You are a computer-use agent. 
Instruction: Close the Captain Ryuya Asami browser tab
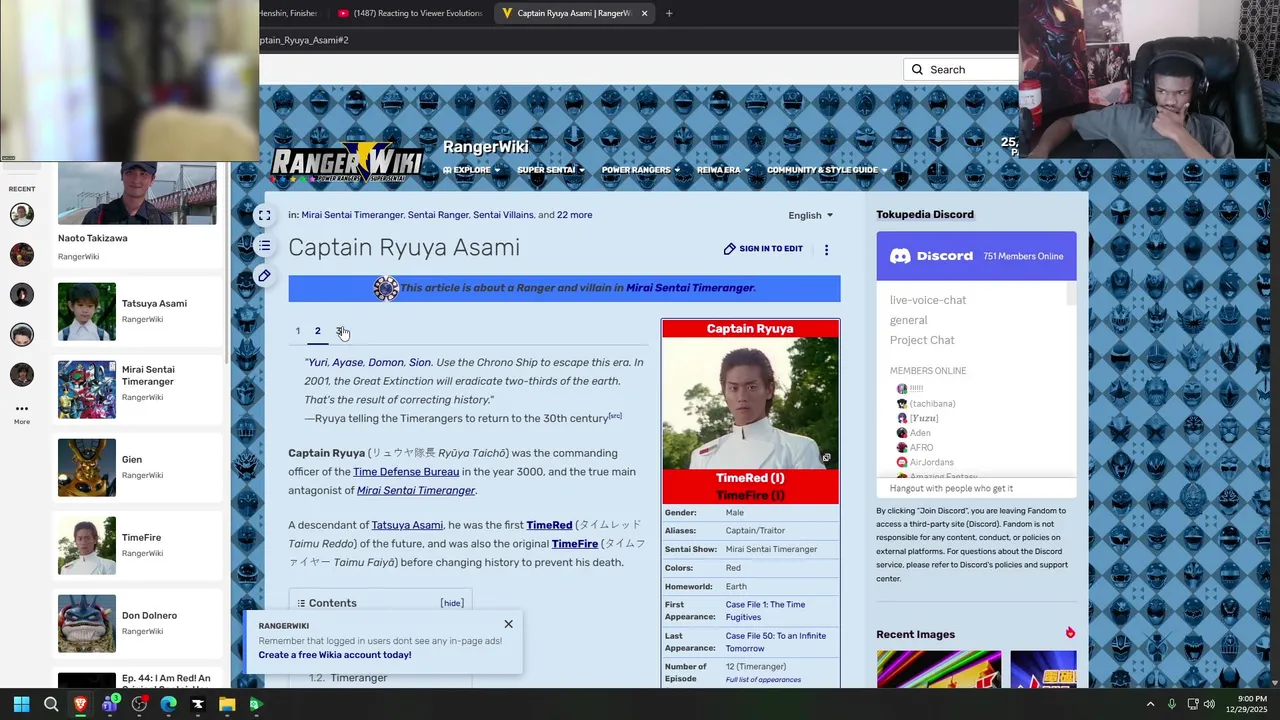click(644, 13)
